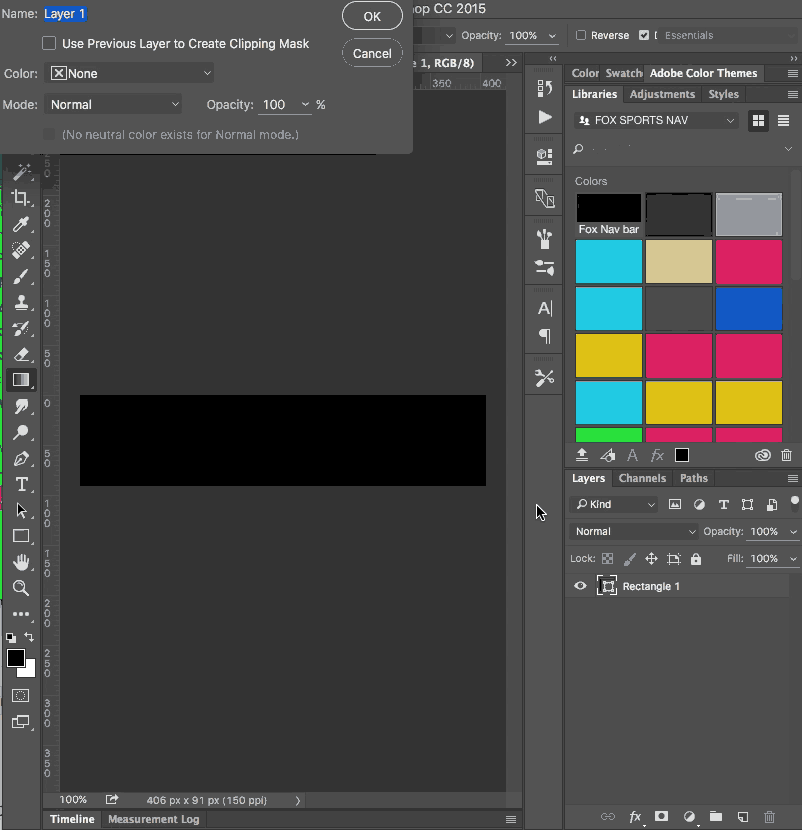Enable Use Previous Layer to Create Clipping Mask
Image resolution: width=802 pixels, height=830 pixels.
(x=46, y=43)
